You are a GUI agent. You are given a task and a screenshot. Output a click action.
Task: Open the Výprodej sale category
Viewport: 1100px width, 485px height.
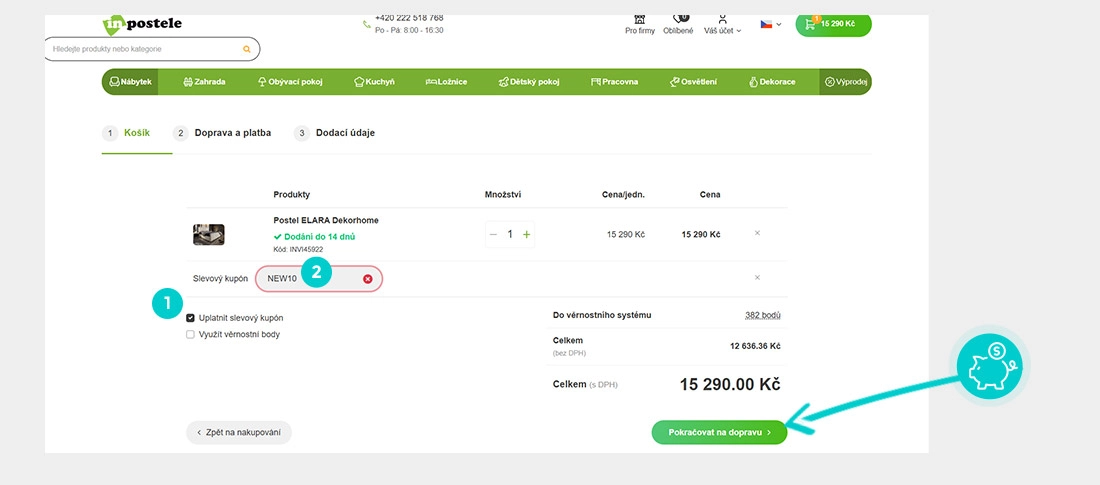[x=845, y=81]
